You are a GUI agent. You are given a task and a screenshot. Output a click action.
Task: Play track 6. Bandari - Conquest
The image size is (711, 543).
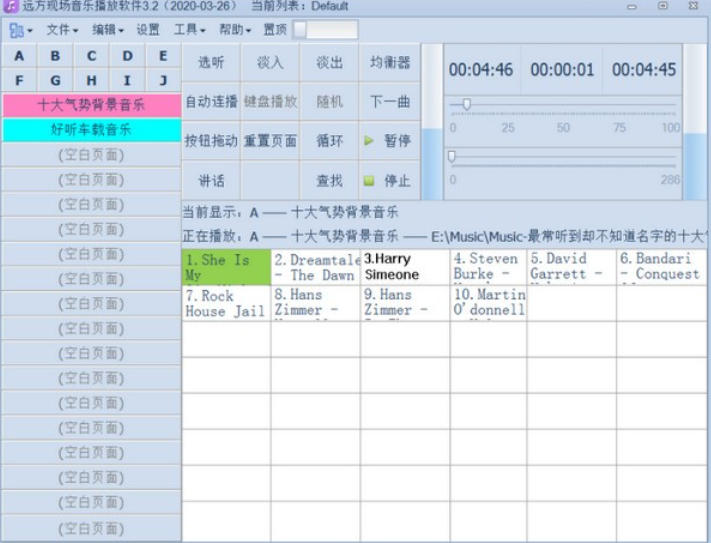tap(662, 267)
